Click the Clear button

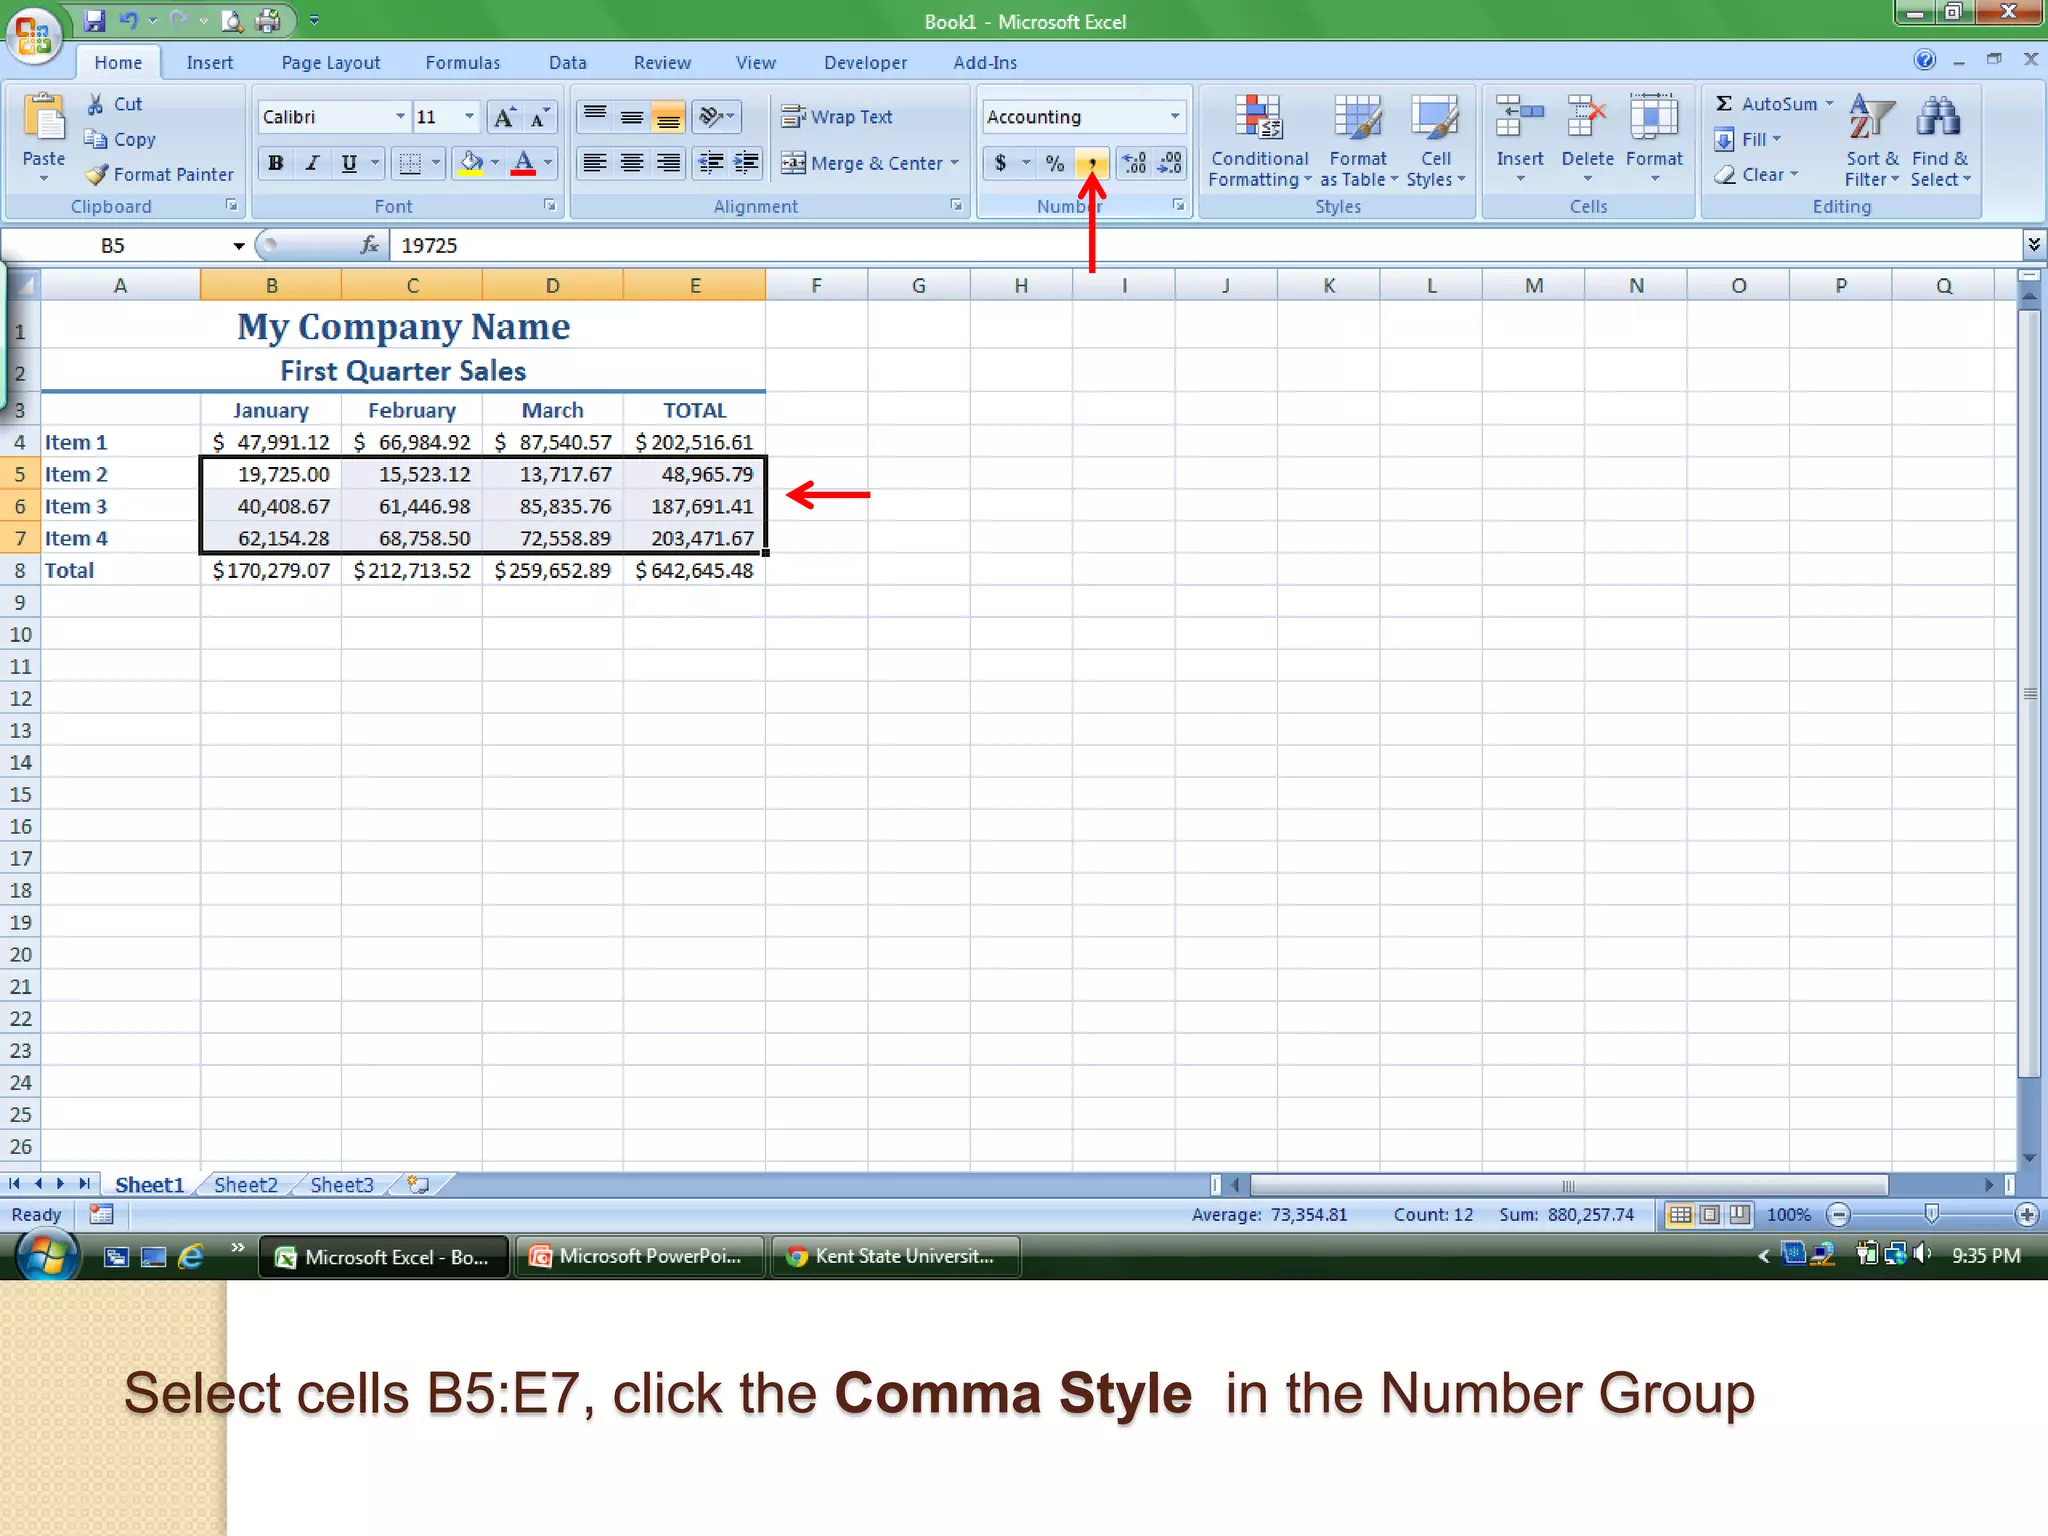(x=1755, y=174)
